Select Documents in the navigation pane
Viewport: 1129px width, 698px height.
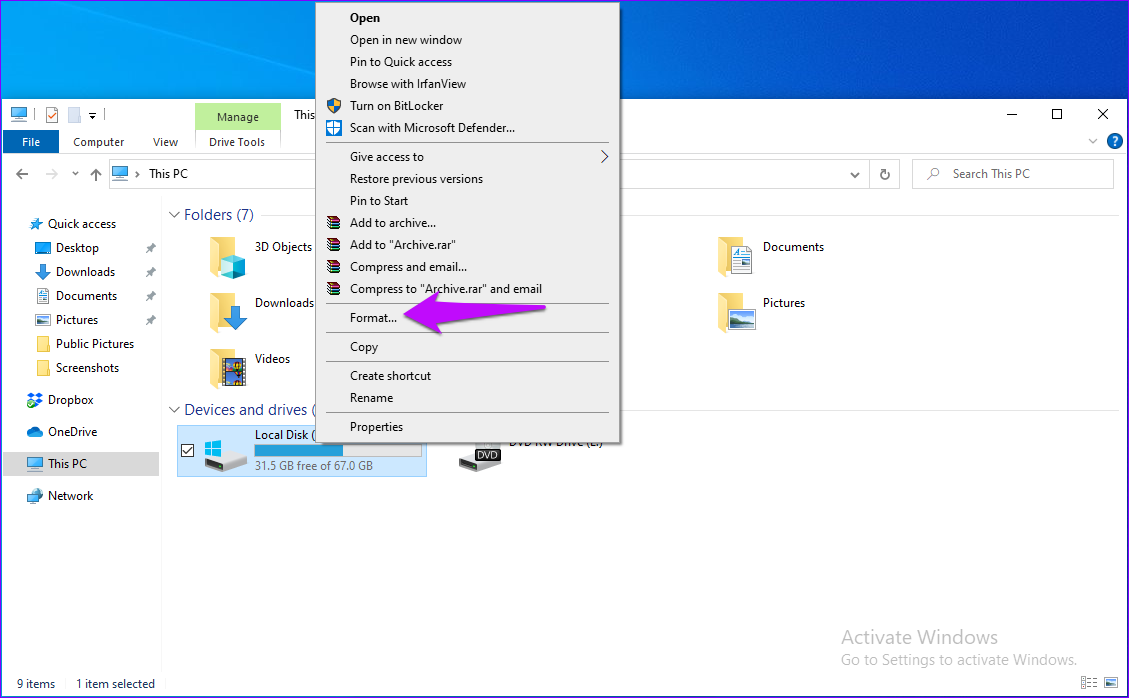point(86,296)
